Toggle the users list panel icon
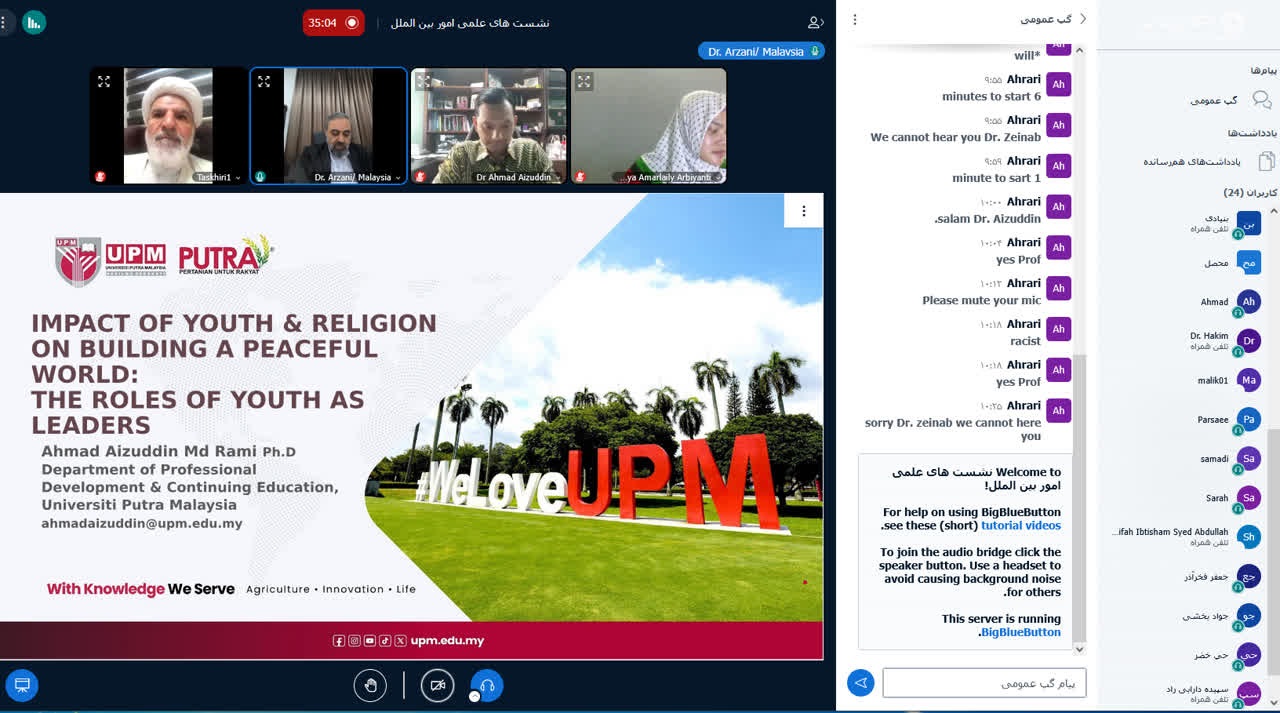Image resolution: width=1280 pixels, height=713 pixels. pos(816,22)
